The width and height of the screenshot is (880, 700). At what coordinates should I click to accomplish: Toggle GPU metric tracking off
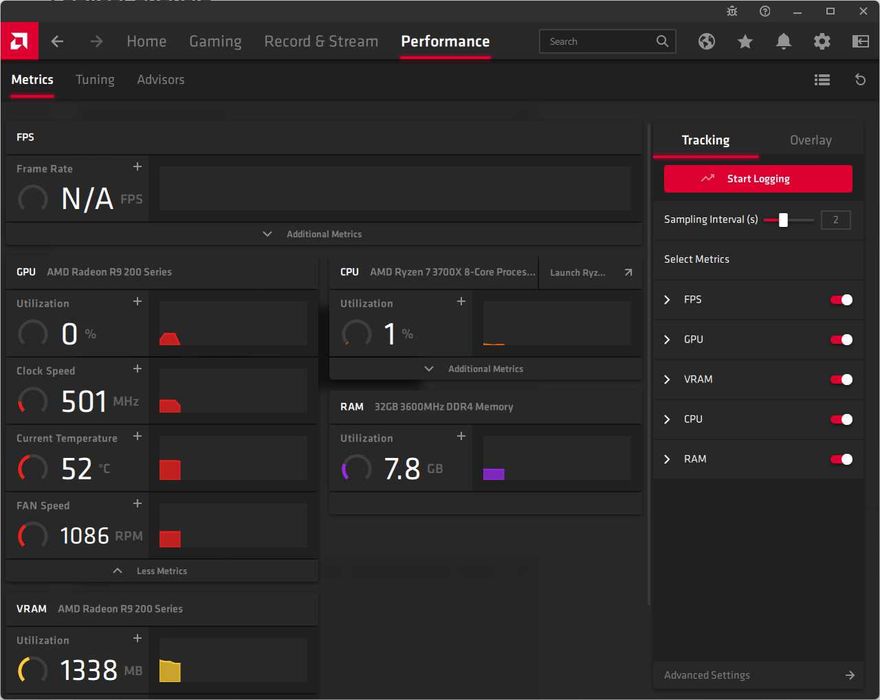[841, 340]
